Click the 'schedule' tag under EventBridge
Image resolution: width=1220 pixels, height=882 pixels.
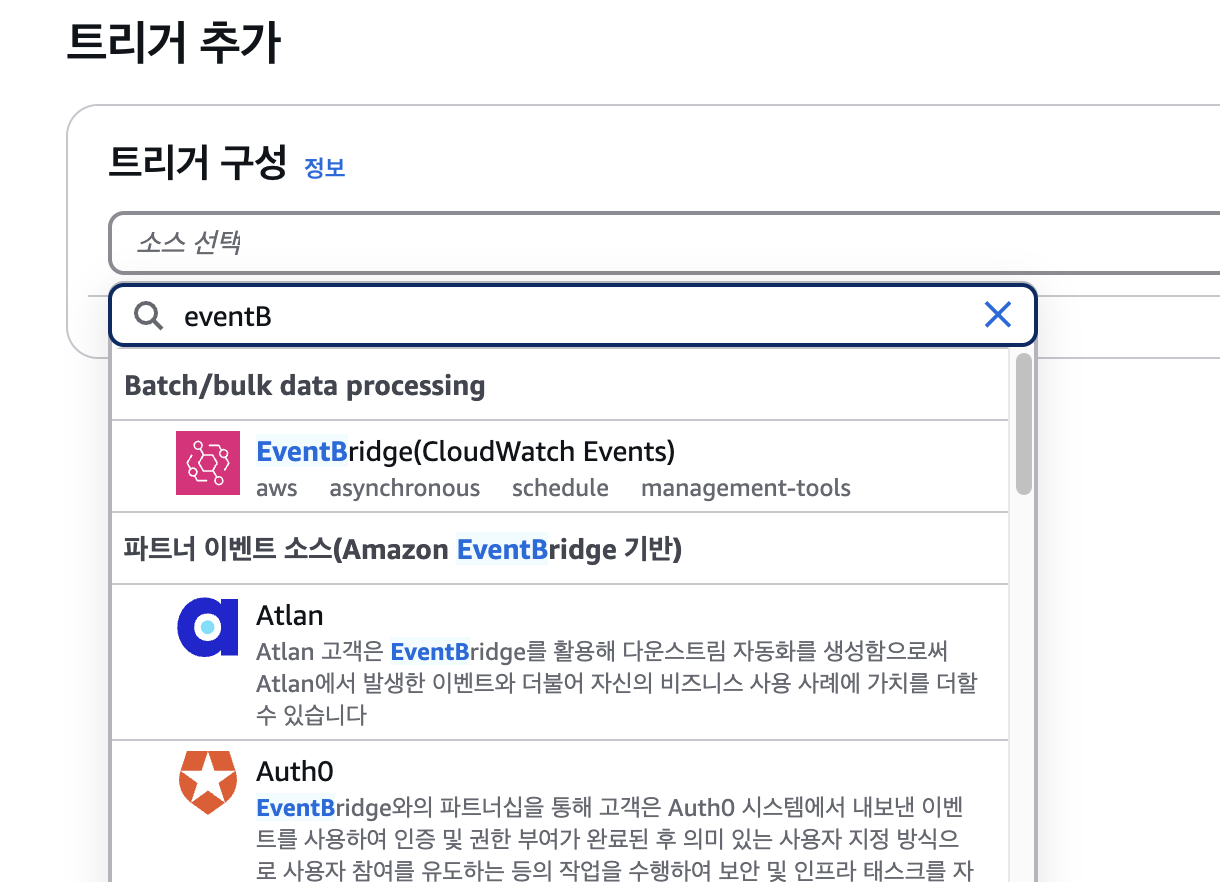pyautogui.click(x=560, y=488)
